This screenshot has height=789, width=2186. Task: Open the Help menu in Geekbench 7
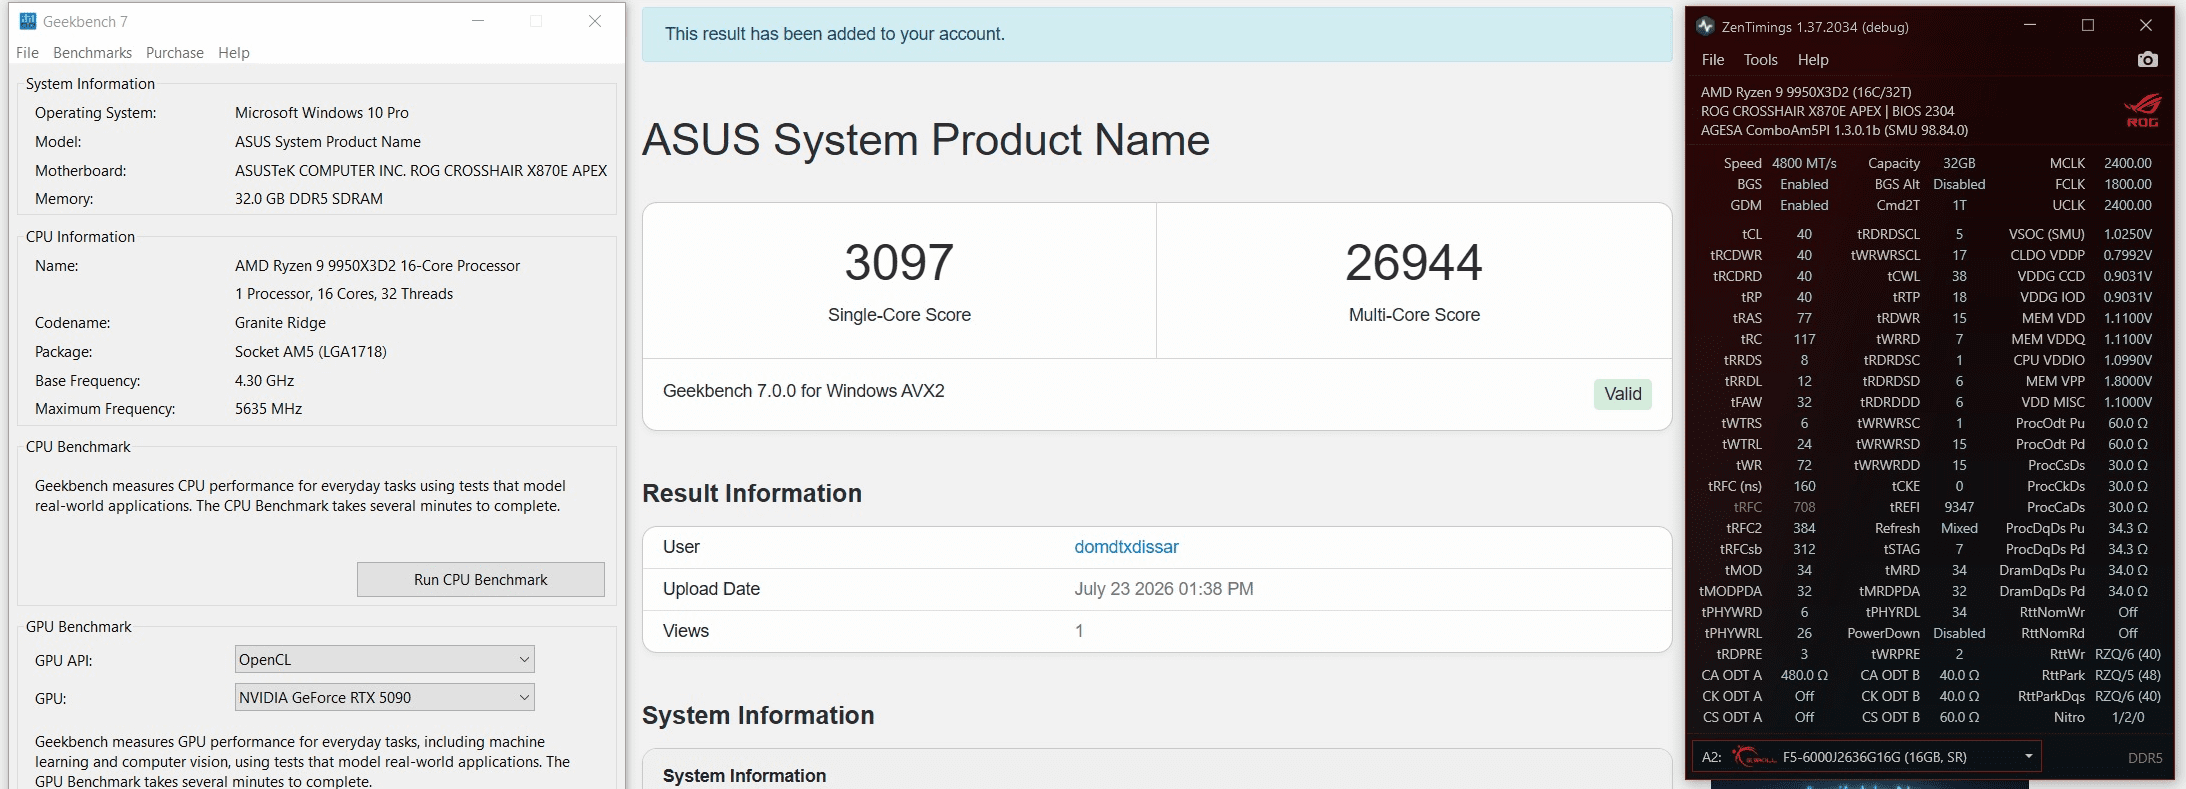tap(234, 53)
